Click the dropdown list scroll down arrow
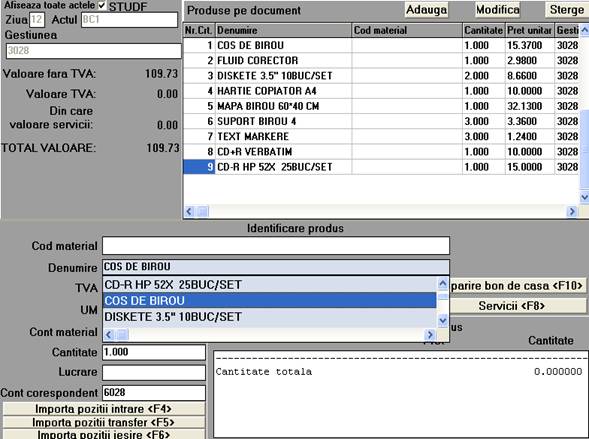 point(443,321)
